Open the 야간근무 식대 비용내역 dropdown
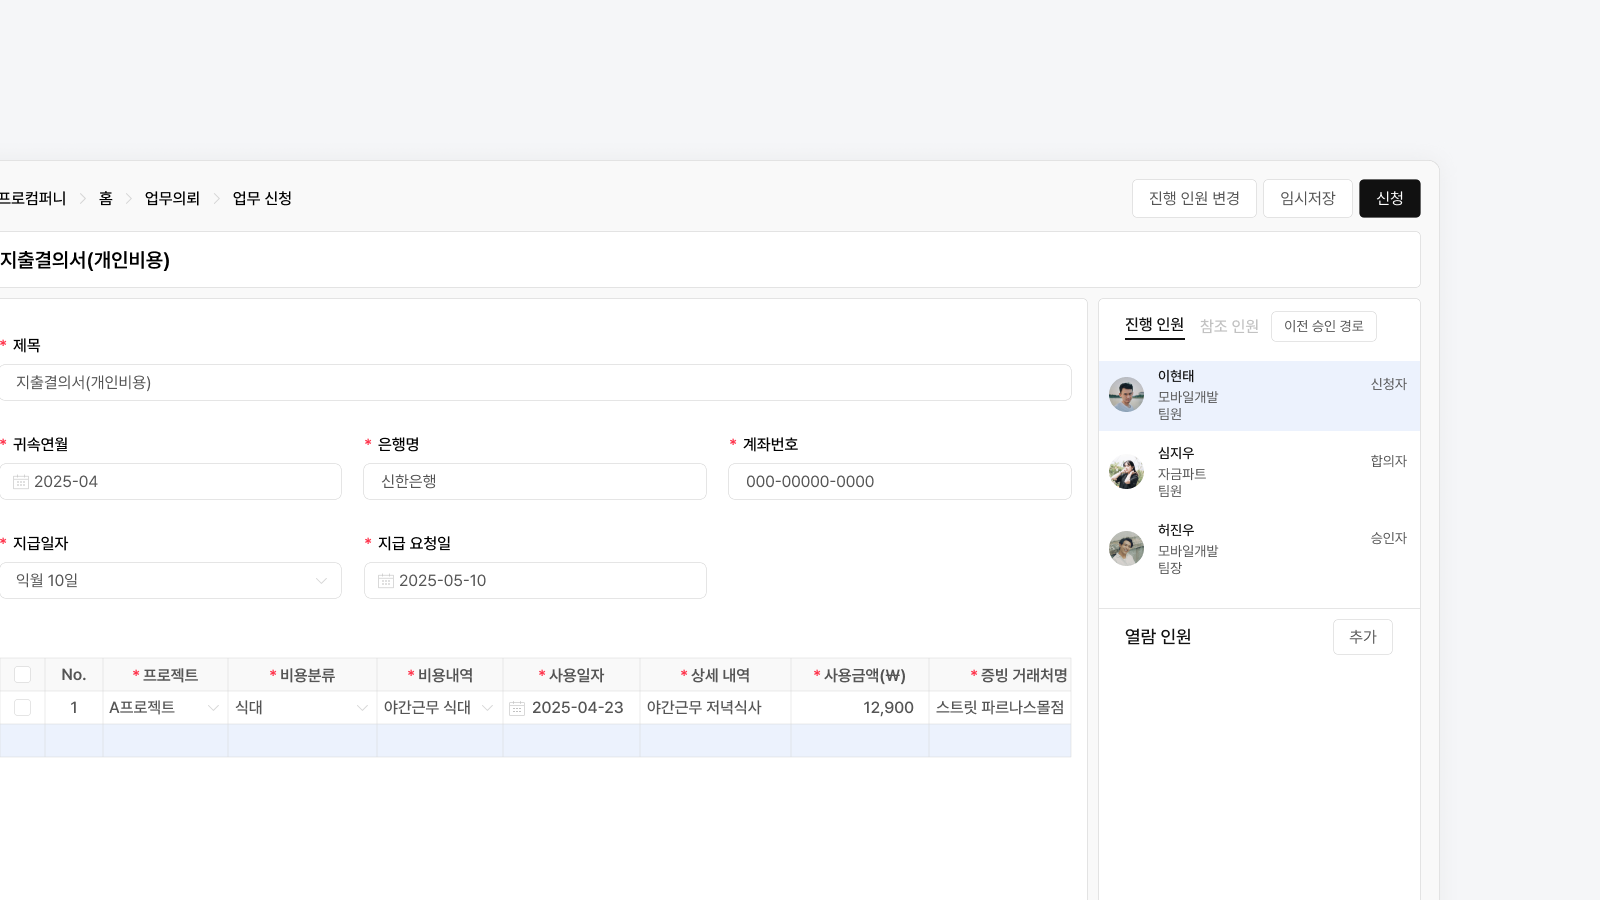This screenshot has height=900, width=1600. (x=439, y=708)
